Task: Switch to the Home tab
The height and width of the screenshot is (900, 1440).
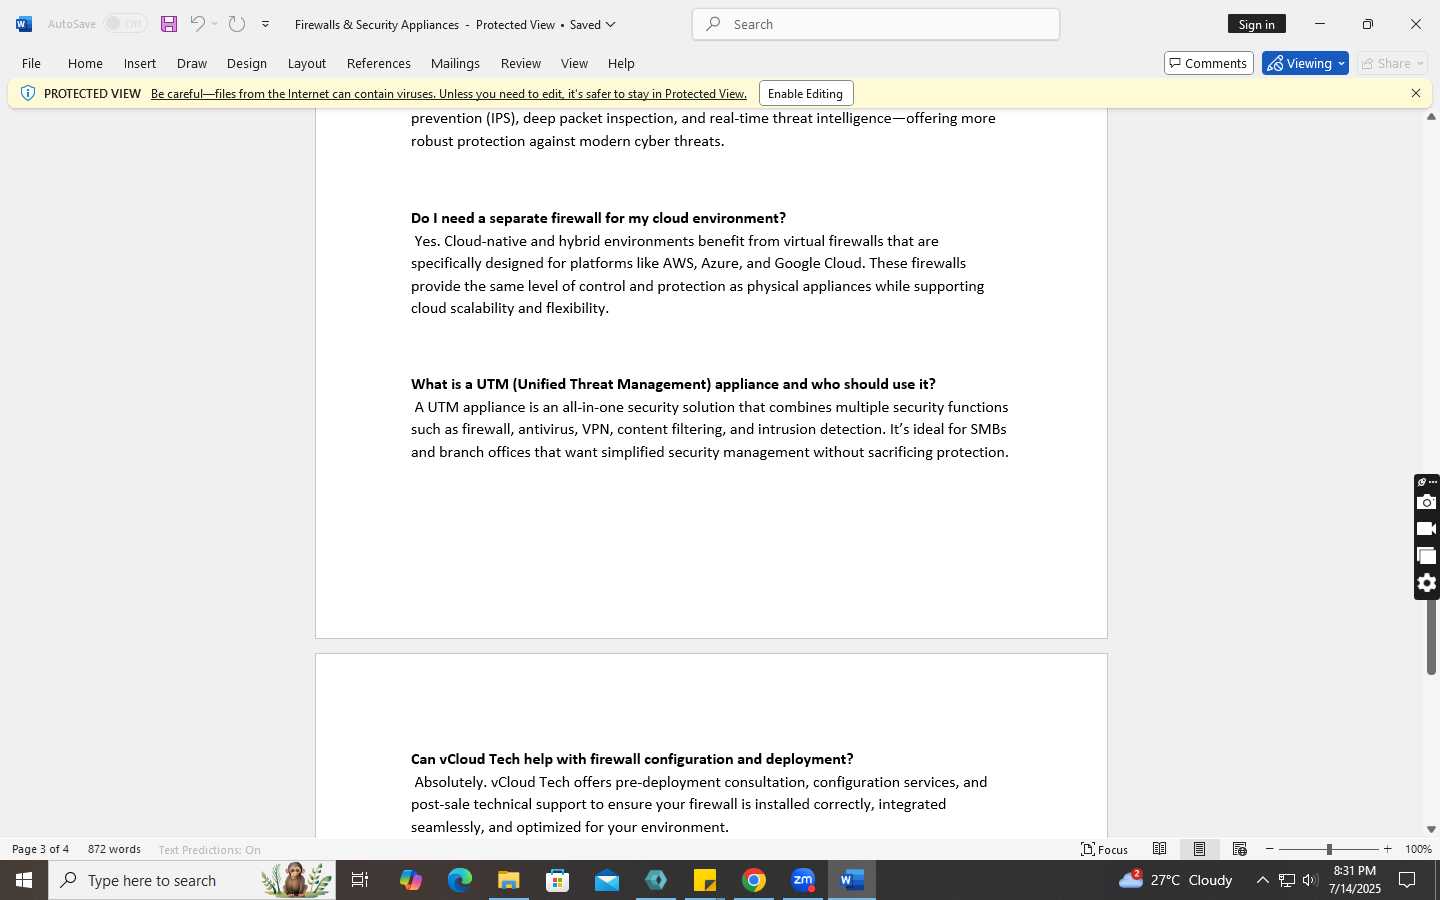Action: coord(85,63)
